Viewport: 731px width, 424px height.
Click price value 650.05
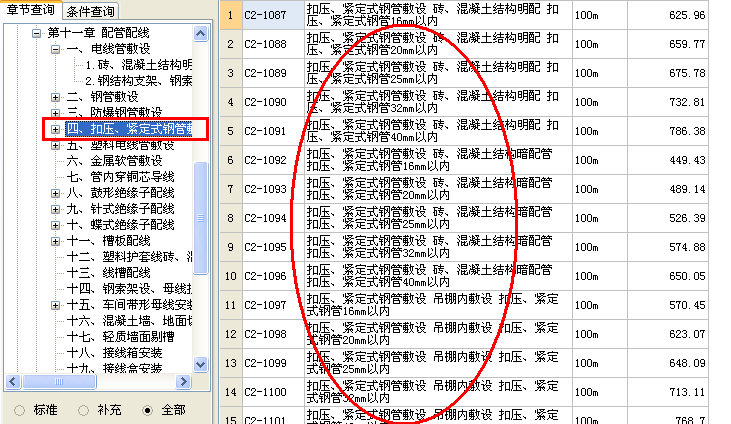tap(687, 276)
